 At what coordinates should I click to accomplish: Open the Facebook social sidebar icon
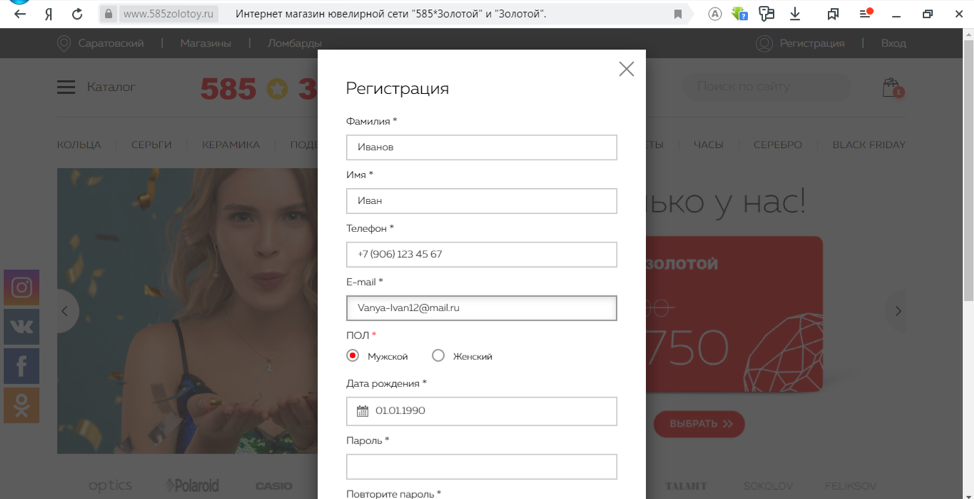pos(21,366)
